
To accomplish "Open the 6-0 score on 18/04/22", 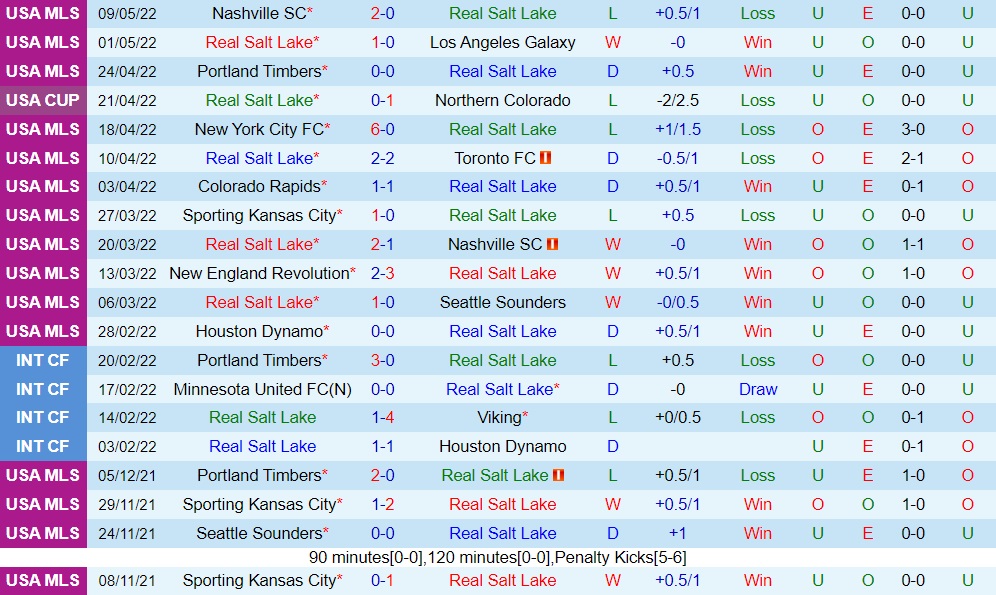I will 382,129.
